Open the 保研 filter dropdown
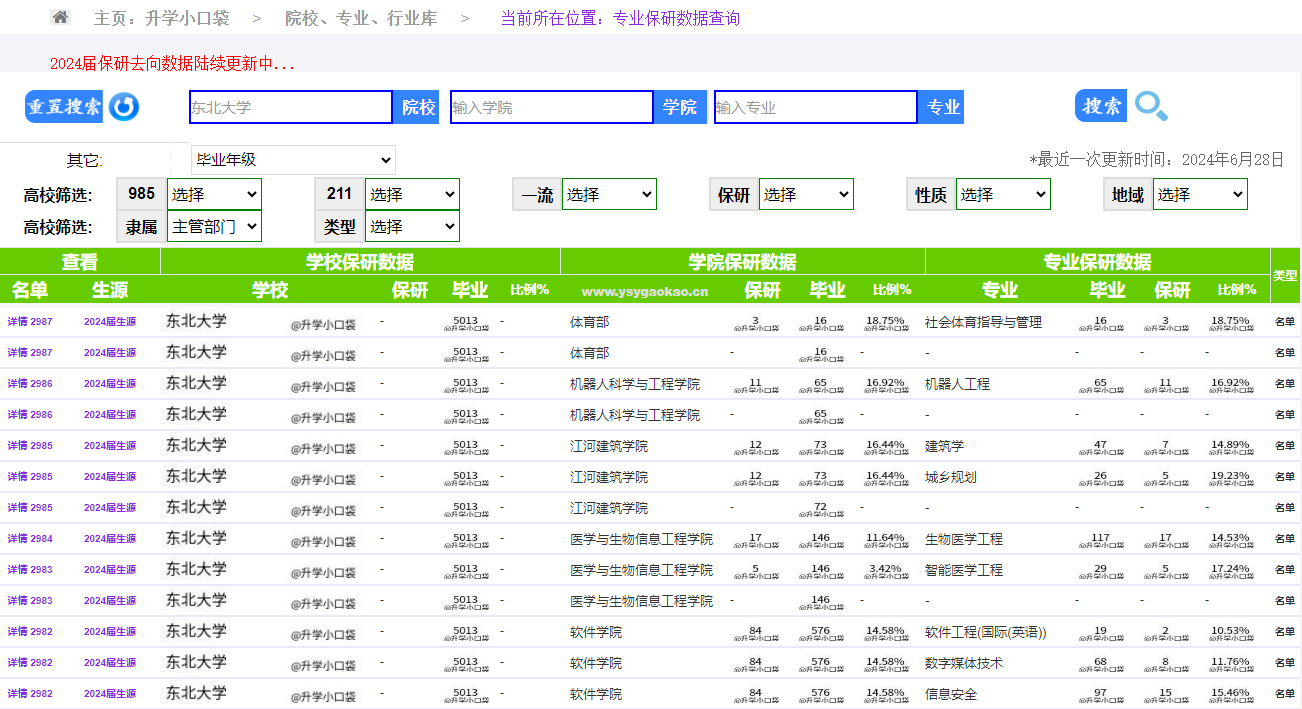The width and height of the screenshot is (1302, 709). click(x=806, y=194)
